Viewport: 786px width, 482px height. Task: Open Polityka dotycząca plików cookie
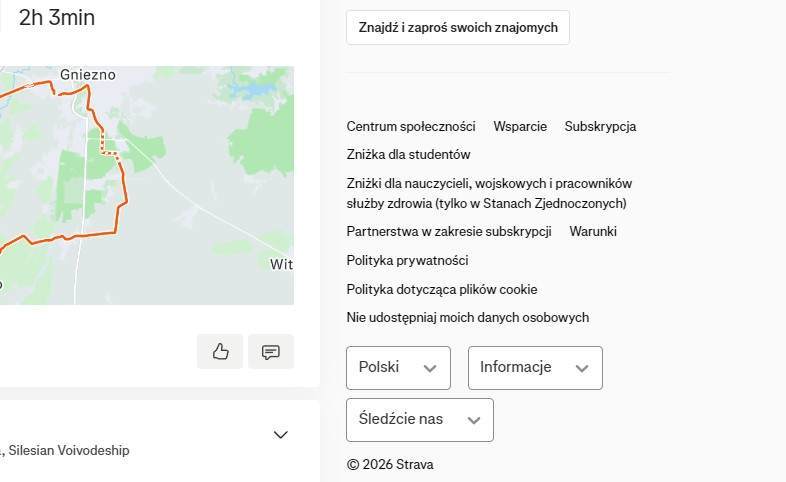442,289
